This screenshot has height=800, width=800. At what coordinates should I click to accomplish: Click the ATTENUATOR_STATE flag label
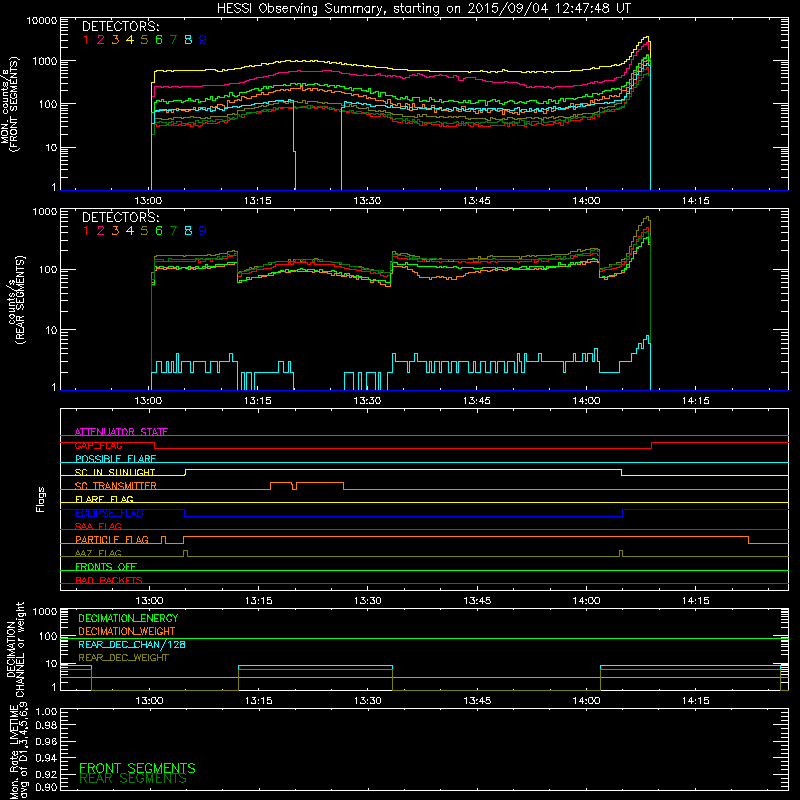[x=121, y=432]
